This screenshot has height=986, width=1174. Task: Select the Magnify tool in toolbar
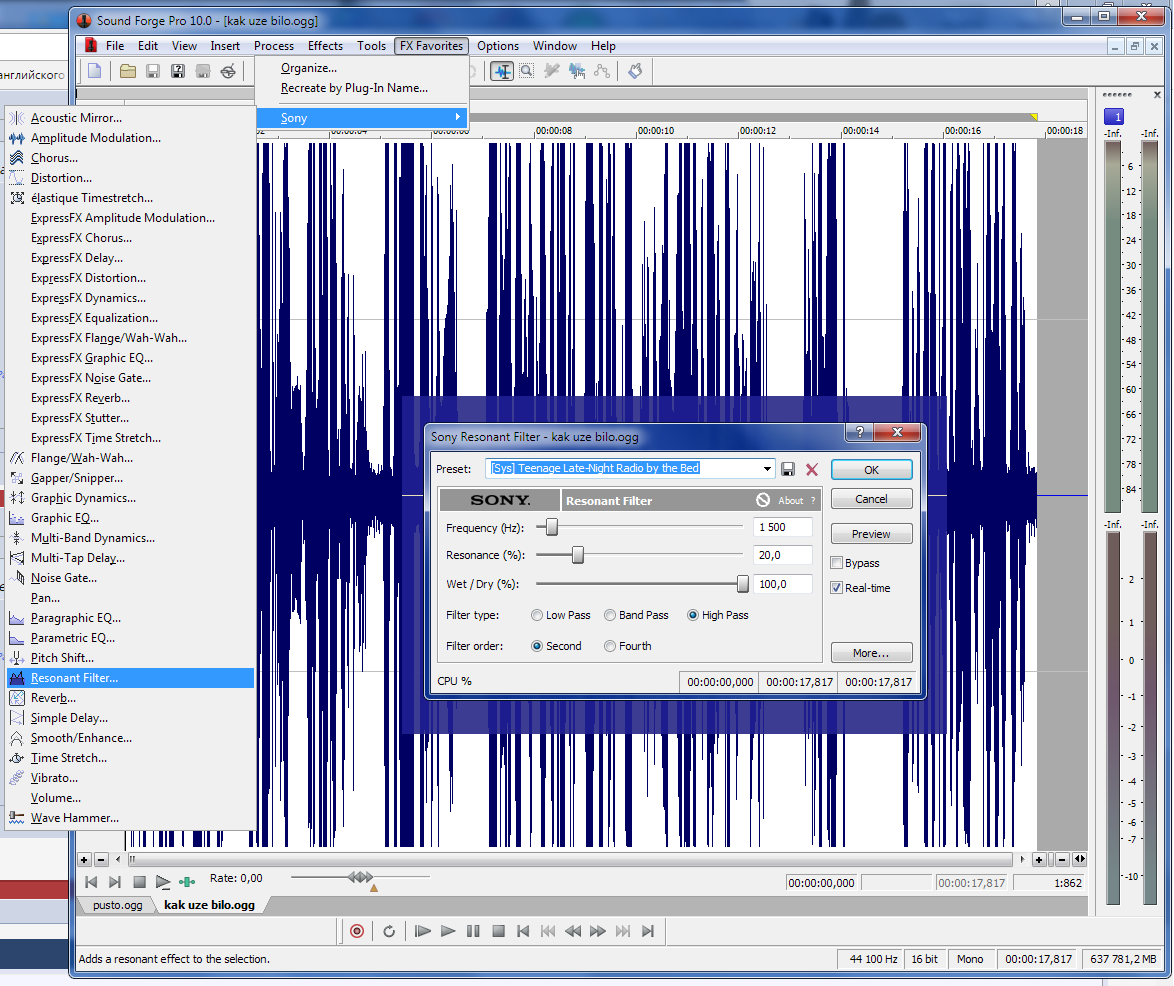pos(527,71)
